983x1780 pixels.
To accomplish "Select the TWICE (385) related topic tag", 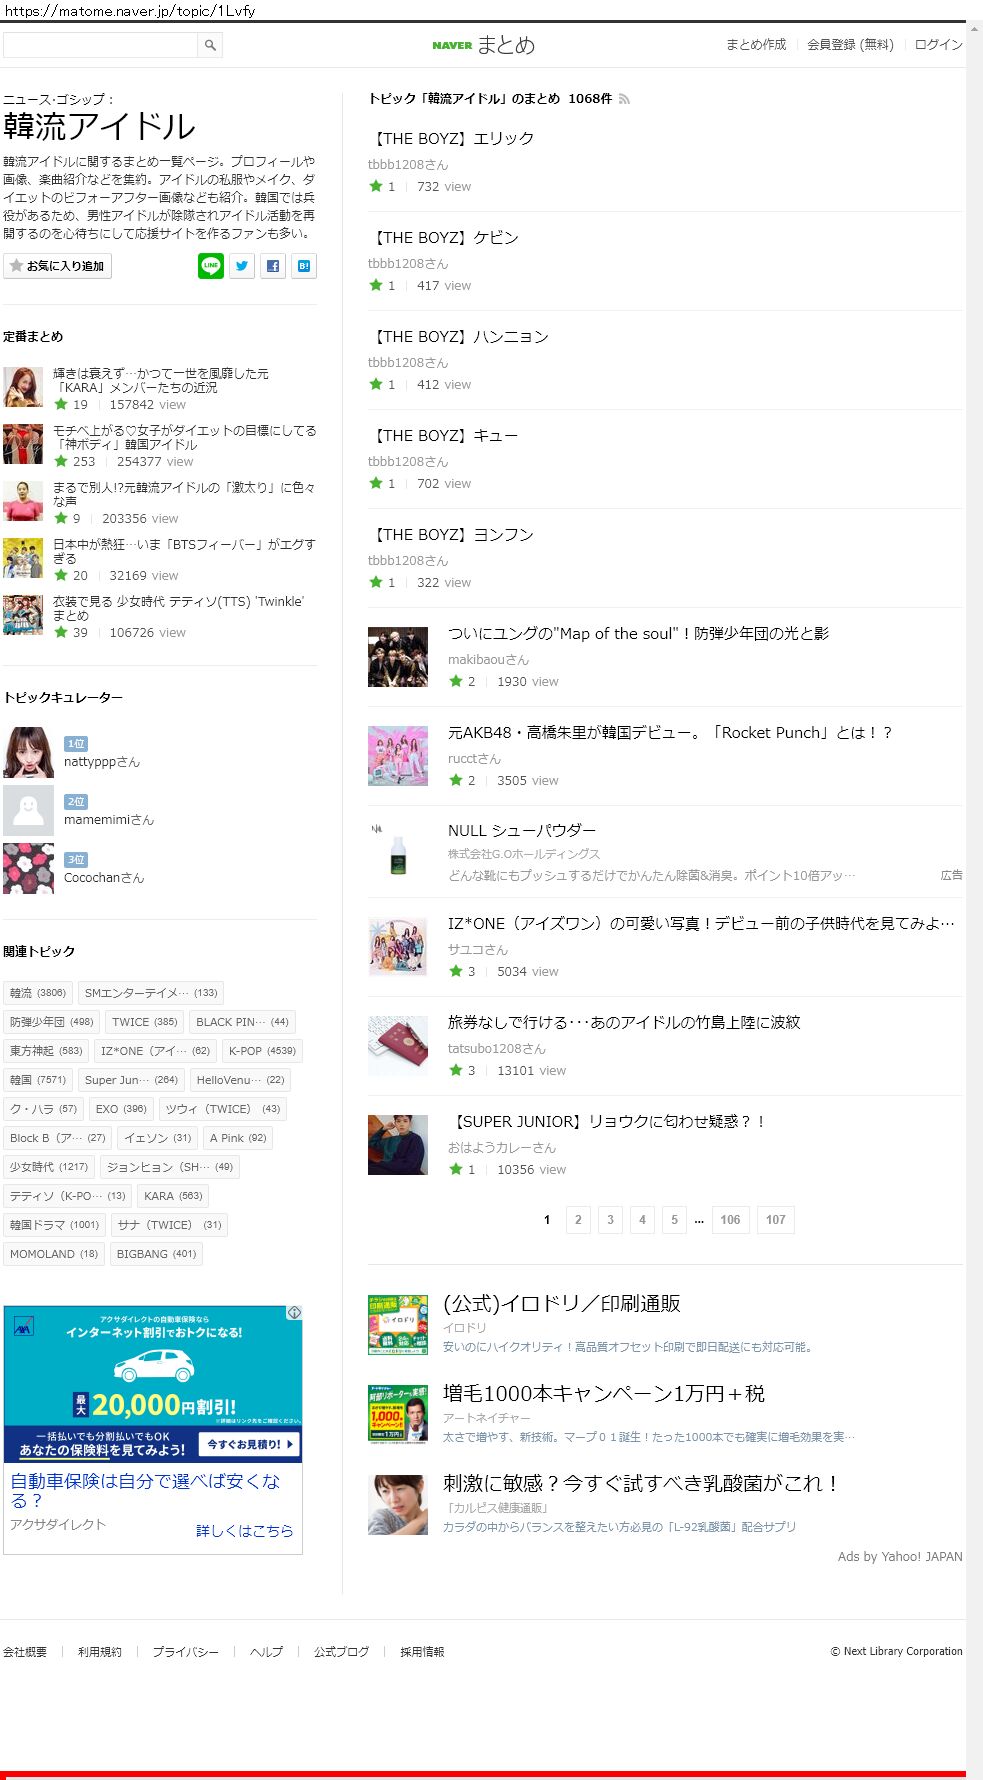I will click(144, 1022).
